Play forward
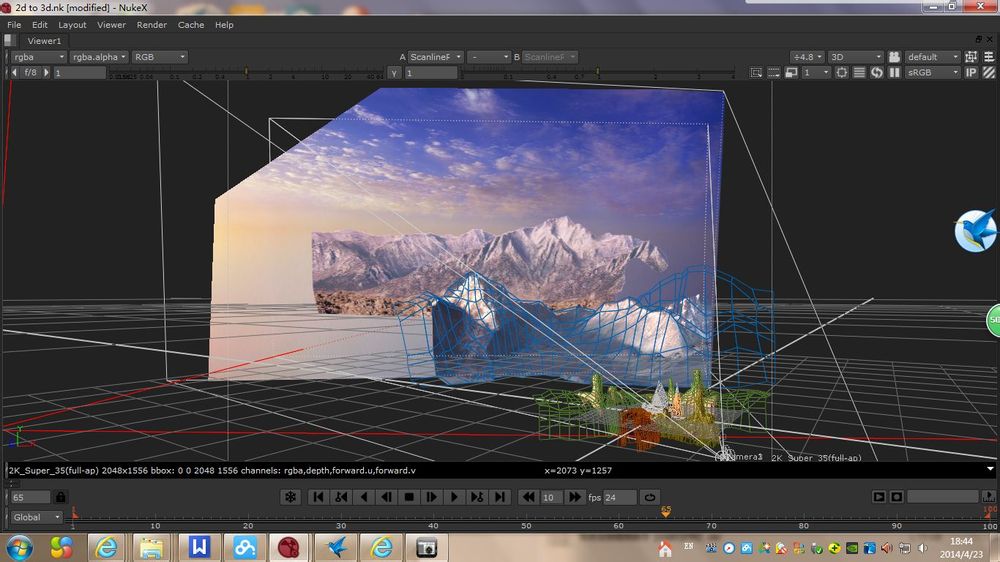The image size is (1000, 562). [x=454, y=497]
